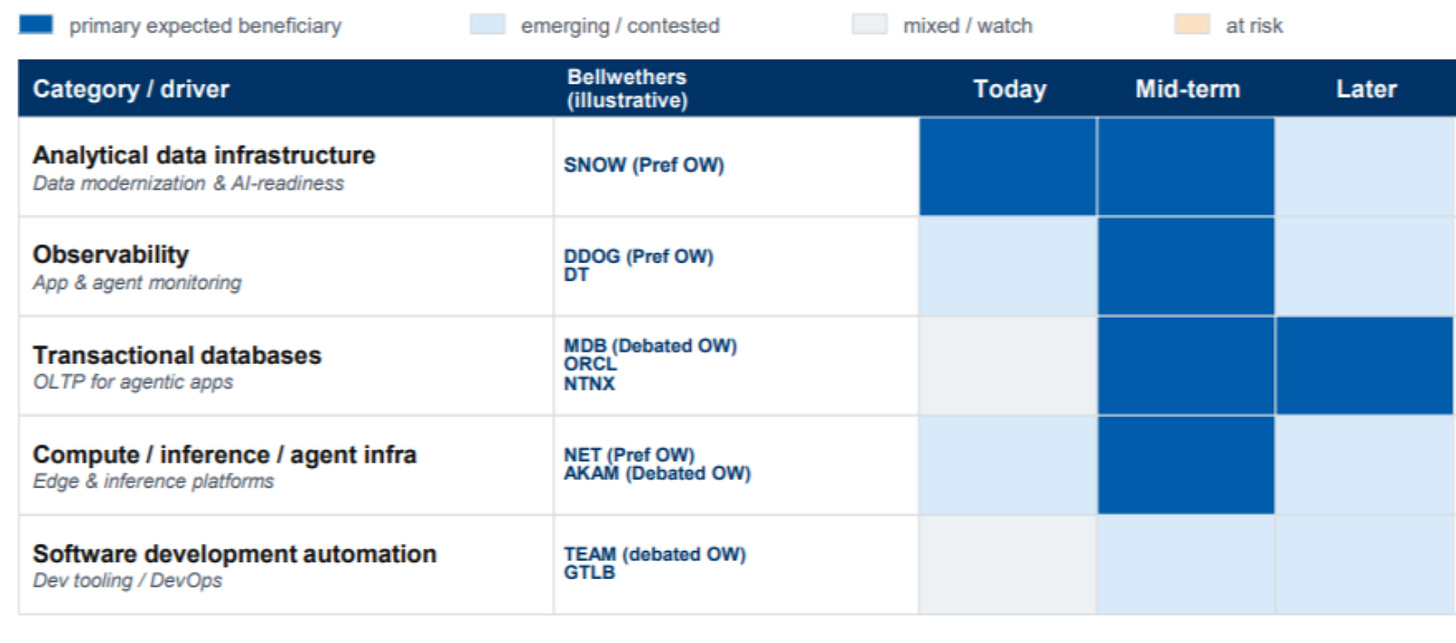The height and width of the screenshot is (643, 1456).
Task: Click the SNOW (Pref OW) ticker text
Action: [x=644, y=166]
